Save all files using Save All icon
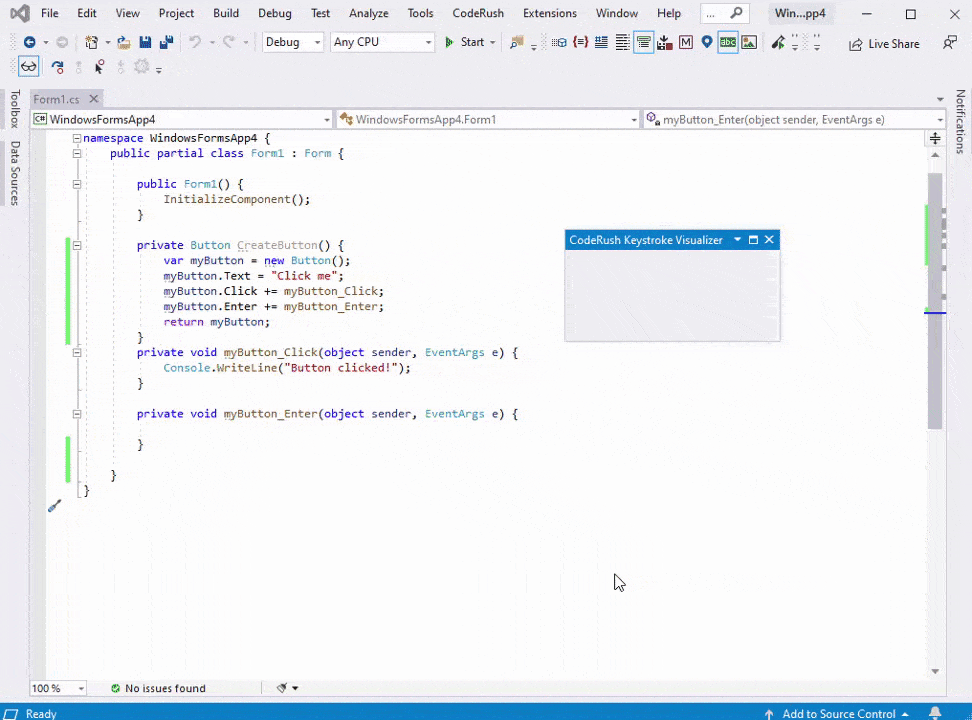Viewport: 972px width, 720px height. pyautogui.click(x=166, y=42)
